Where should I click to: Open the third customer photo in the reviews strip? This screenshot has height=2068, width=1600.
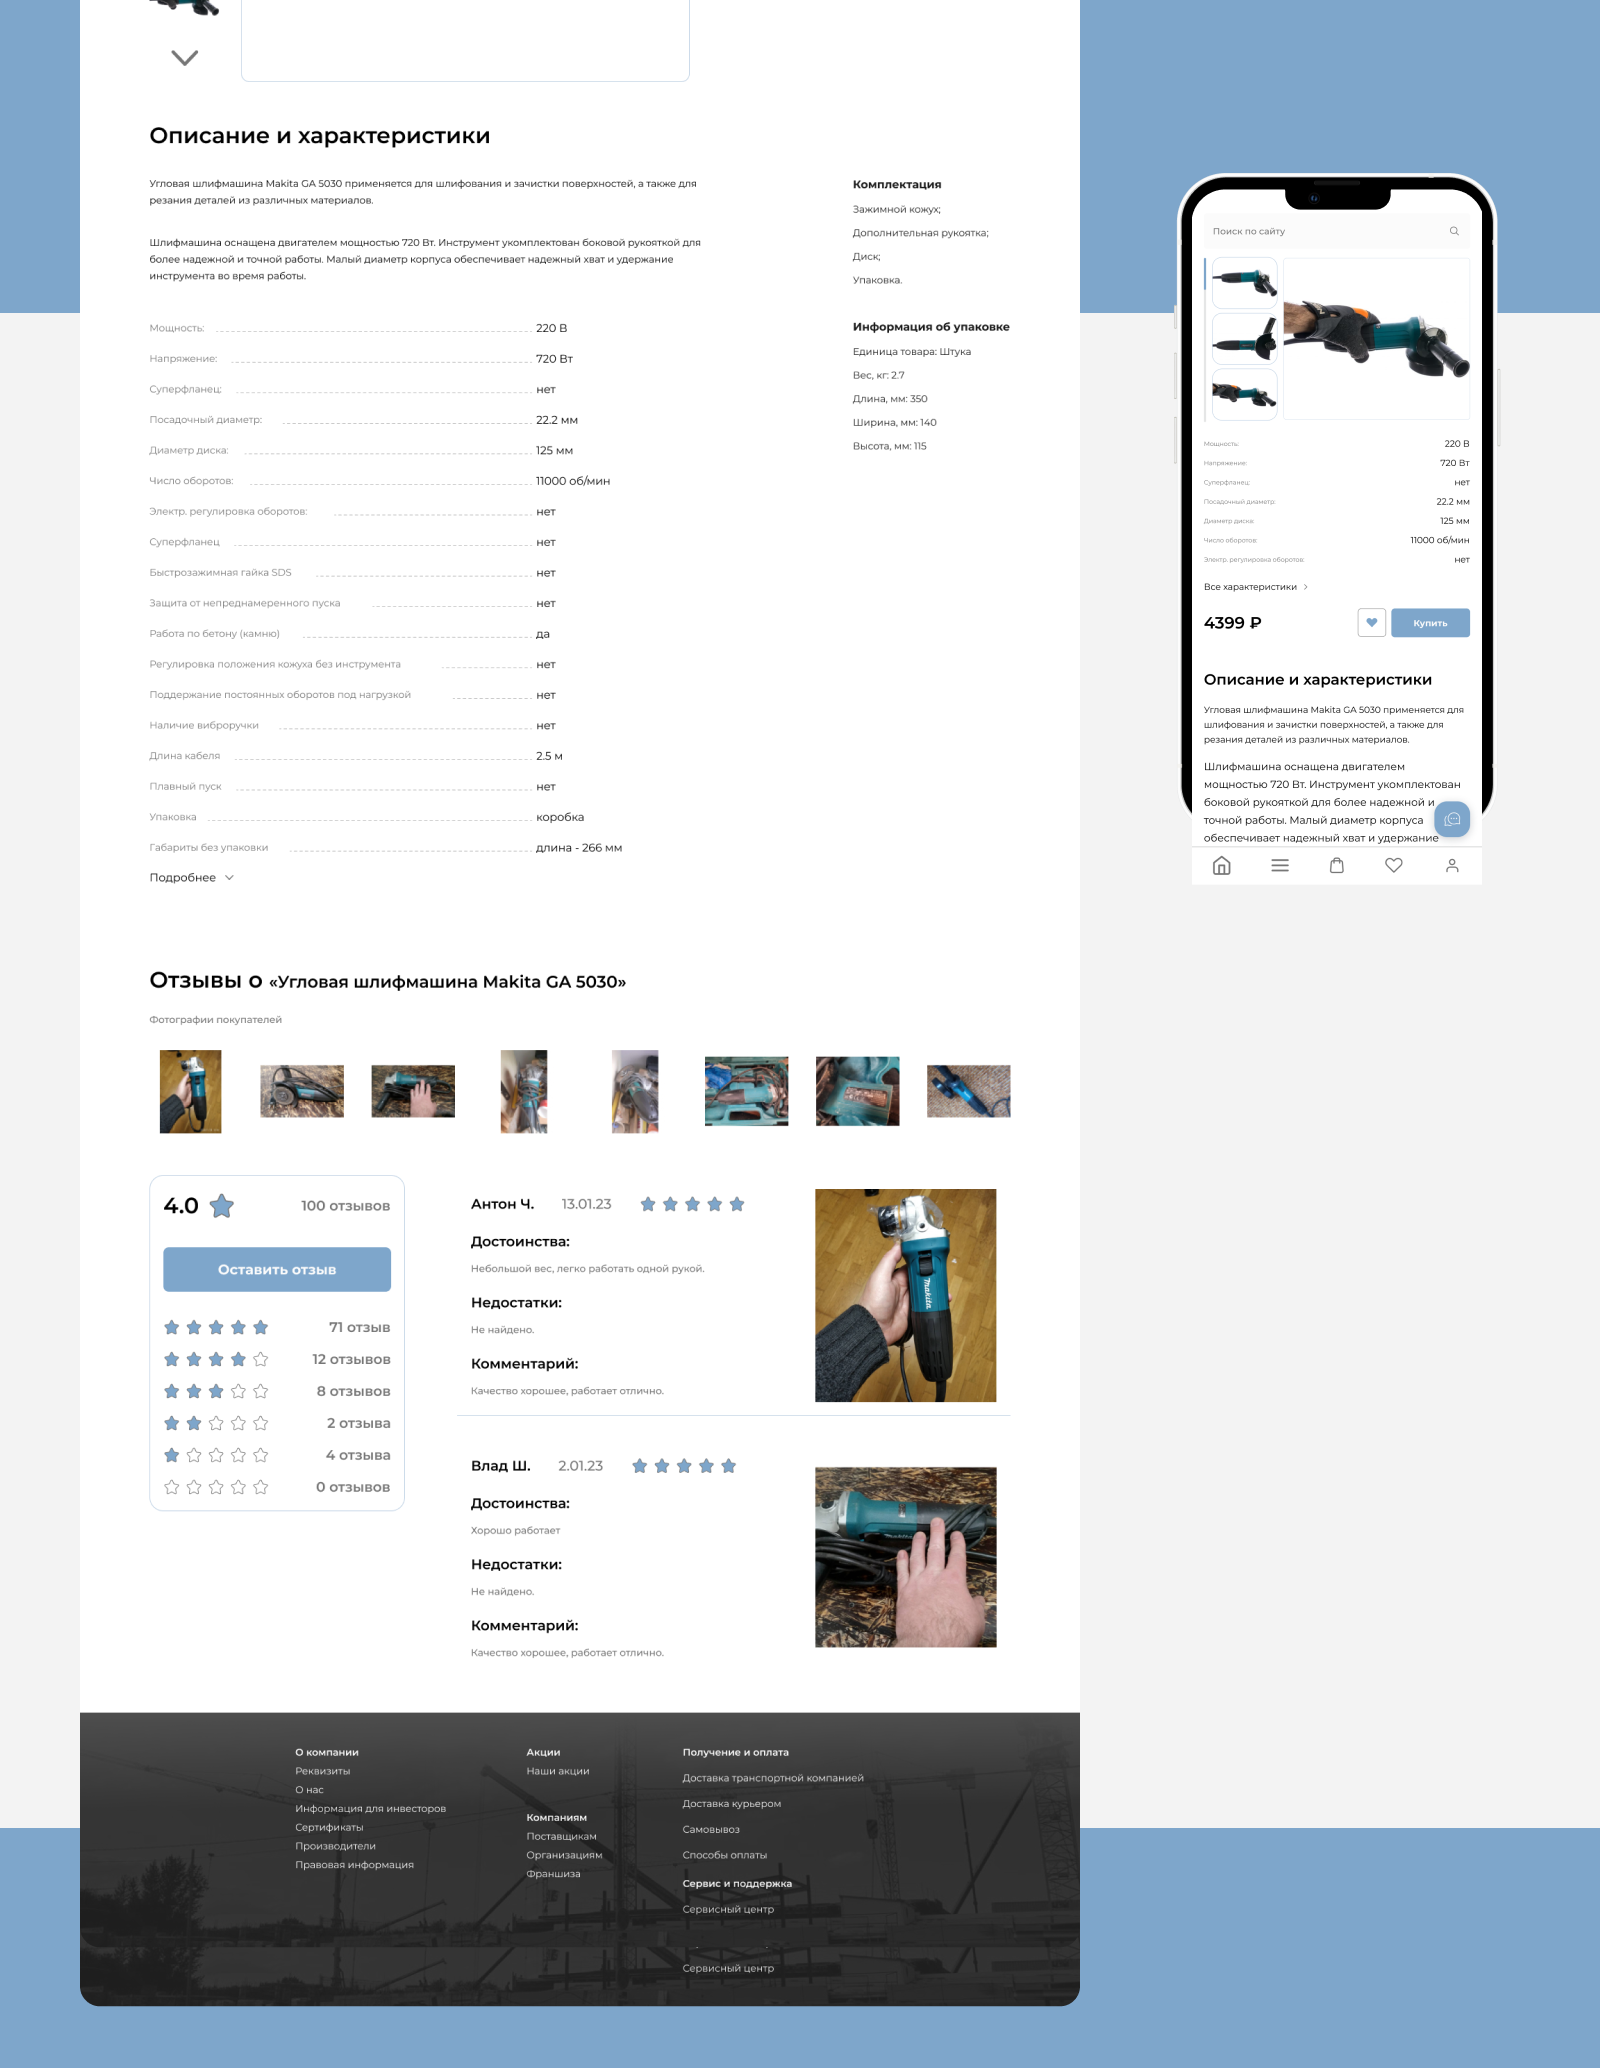pyautogui.click(x=413, y=1091)
